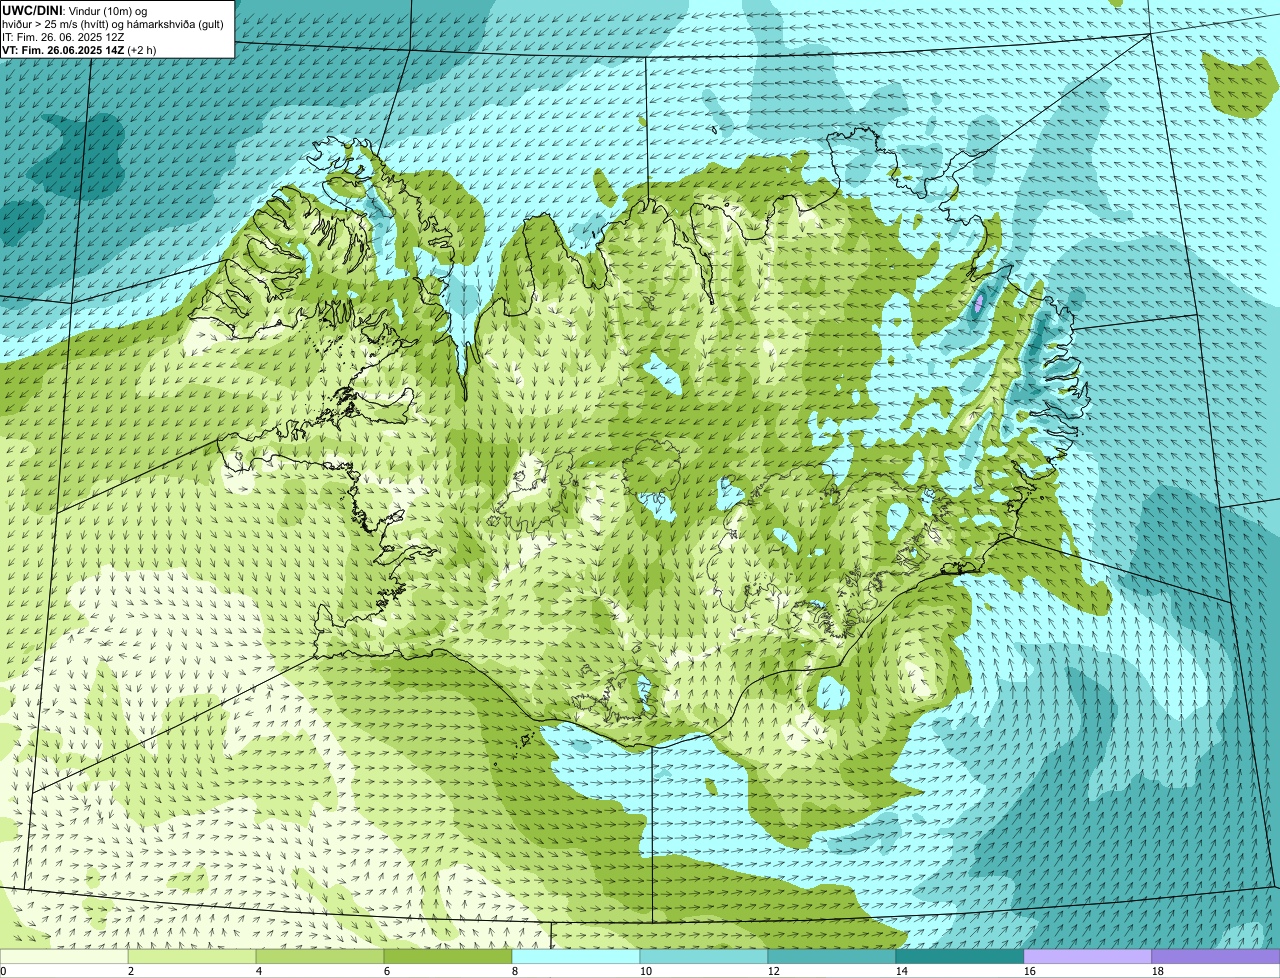Click the light green 2–4 m/s legend swatch
1280x978 pixels.
tap(192, 956)
